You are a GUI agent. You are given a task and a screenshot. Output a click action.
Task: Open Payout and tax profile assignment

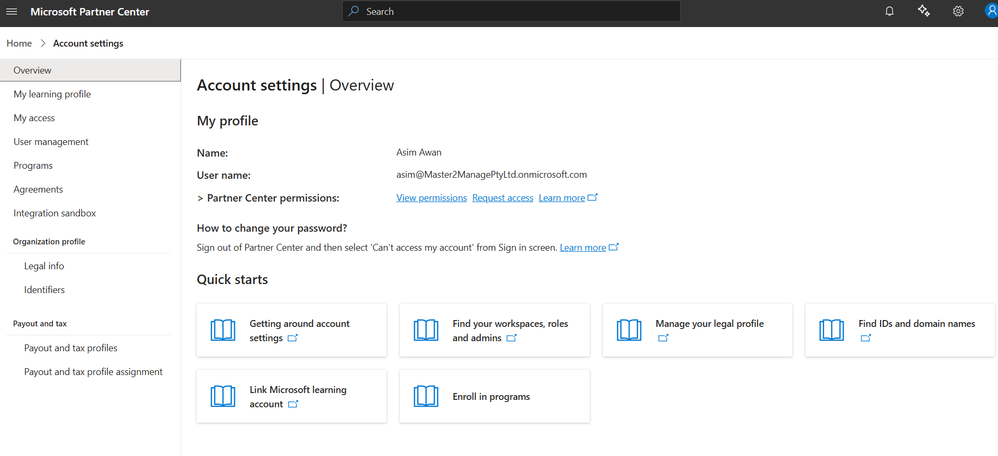(x=94, y=372)
